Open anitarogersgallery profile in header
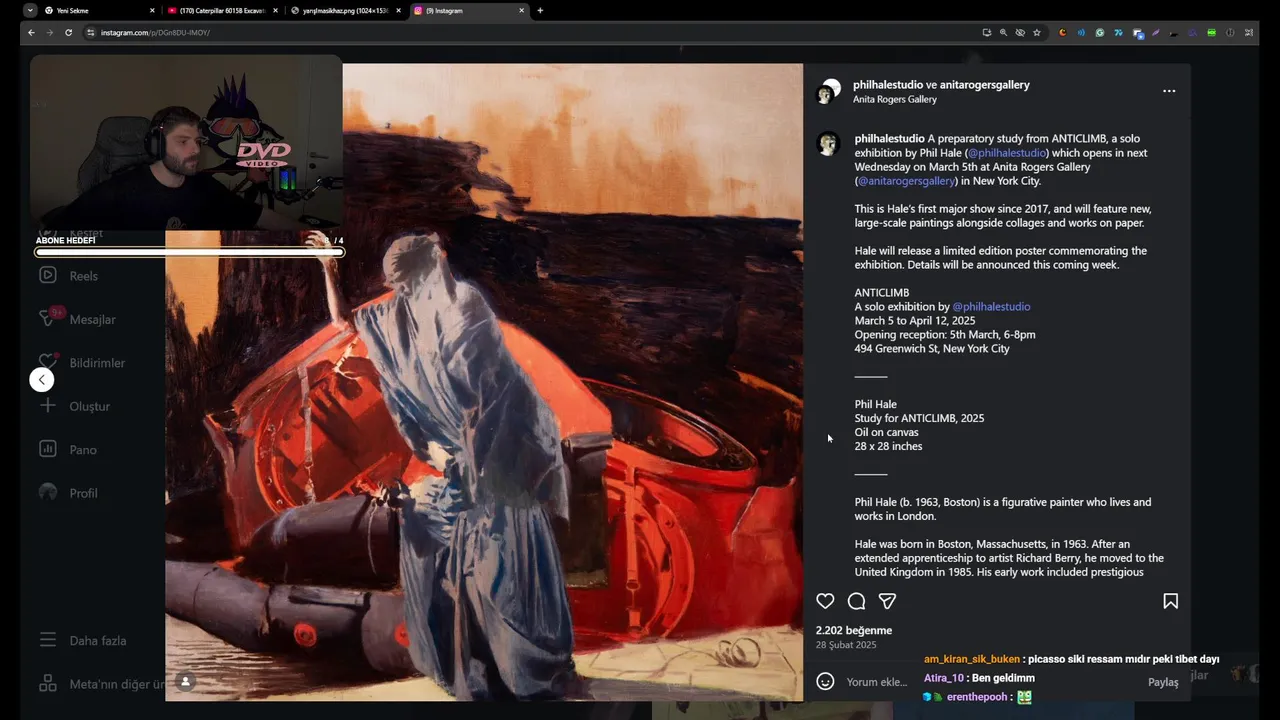 coord(984,85)
